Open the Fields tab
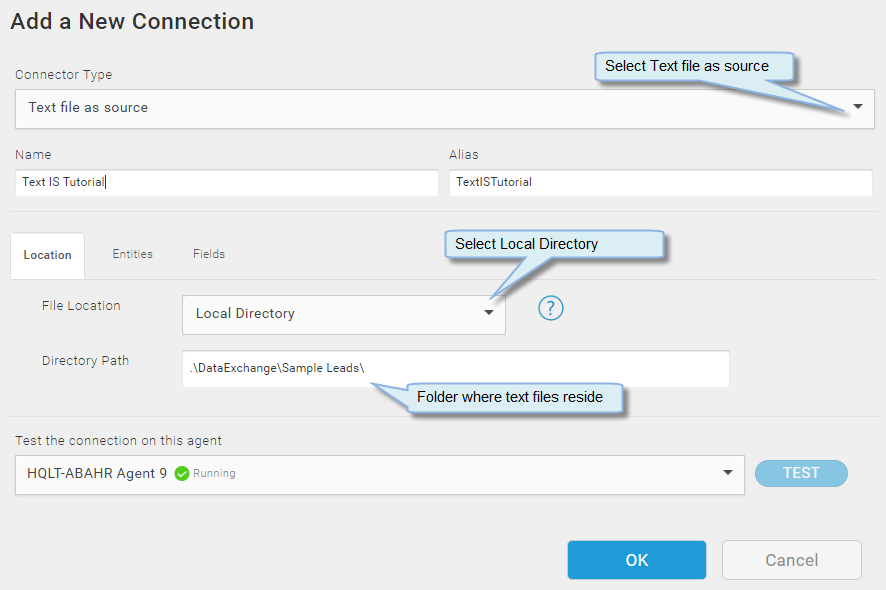Viewport: 886px width, 590px height. click(x=209, y=254)
